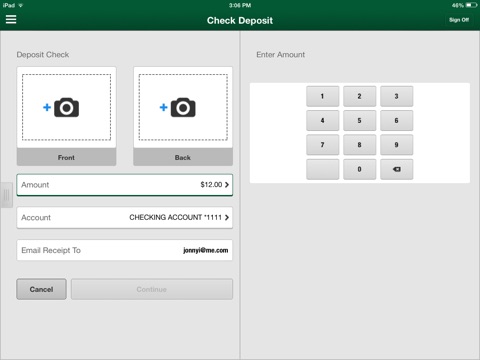Tap keypad digit 9
This screenshot has height=360, width=480.
tap(396, 145)
